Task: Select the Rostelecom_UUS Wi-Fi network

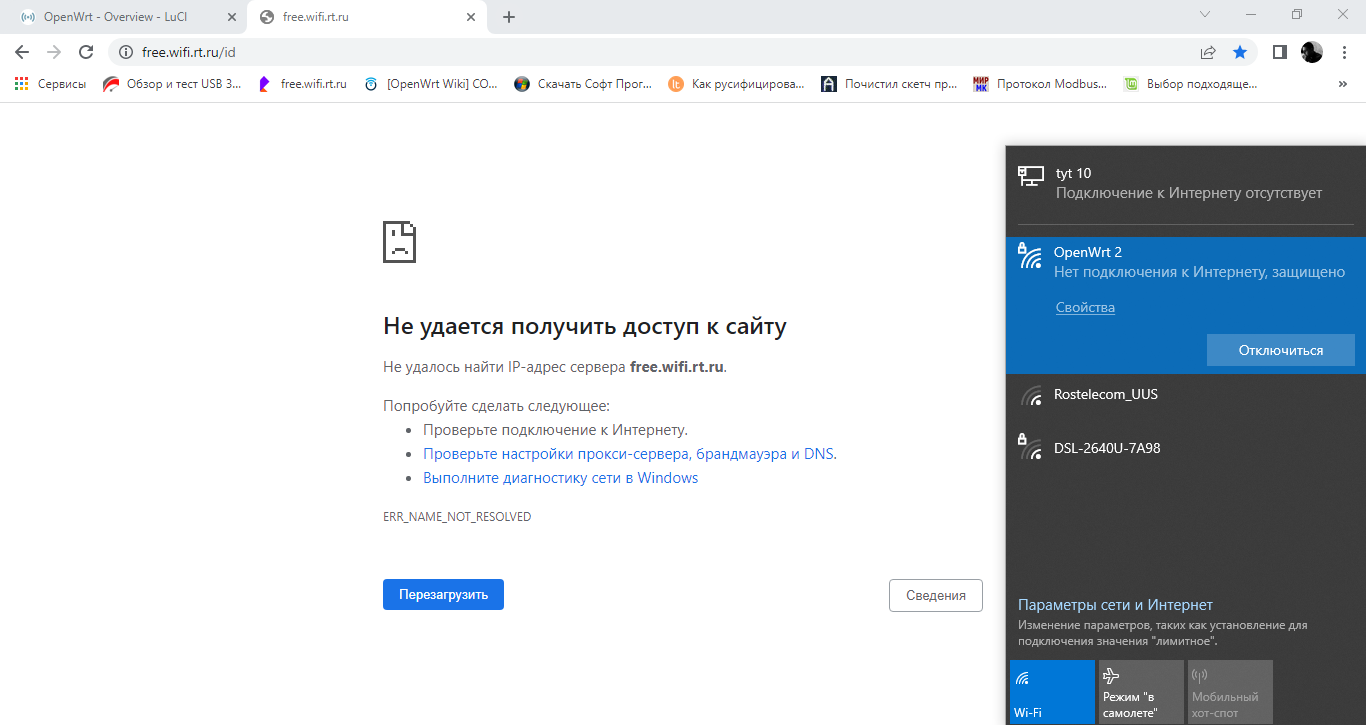Action: [1105, 395]
